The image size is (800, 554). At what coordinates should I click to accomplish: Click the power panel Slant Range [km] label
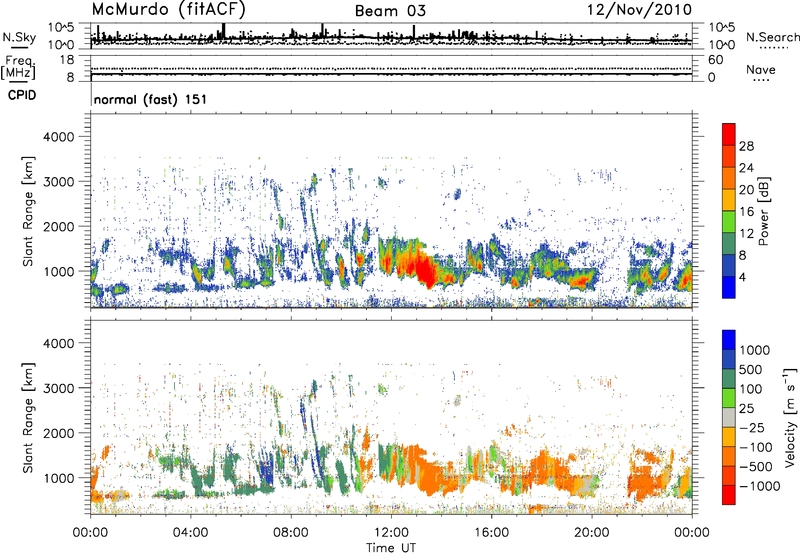[x=28, y=211]
